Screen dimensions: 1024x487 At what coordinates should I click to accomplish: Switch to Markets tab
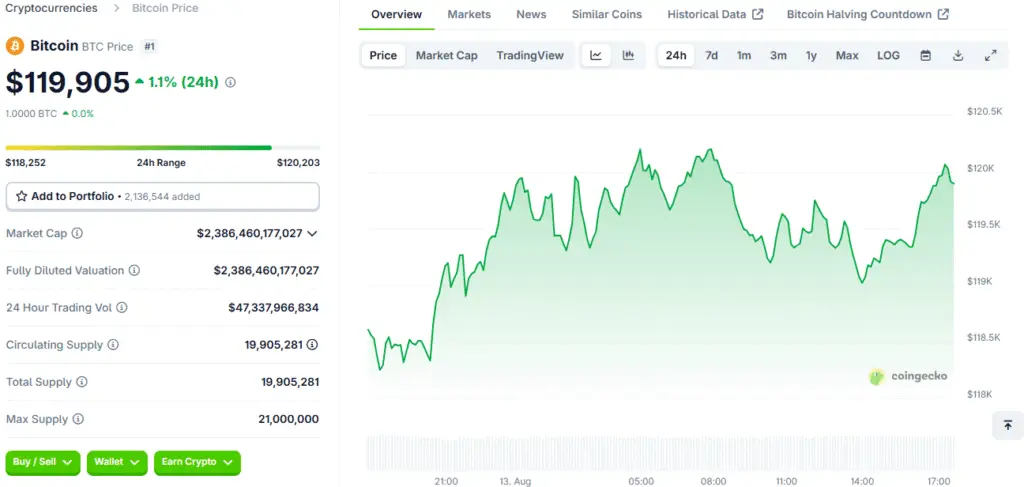[x=469, y=14]
